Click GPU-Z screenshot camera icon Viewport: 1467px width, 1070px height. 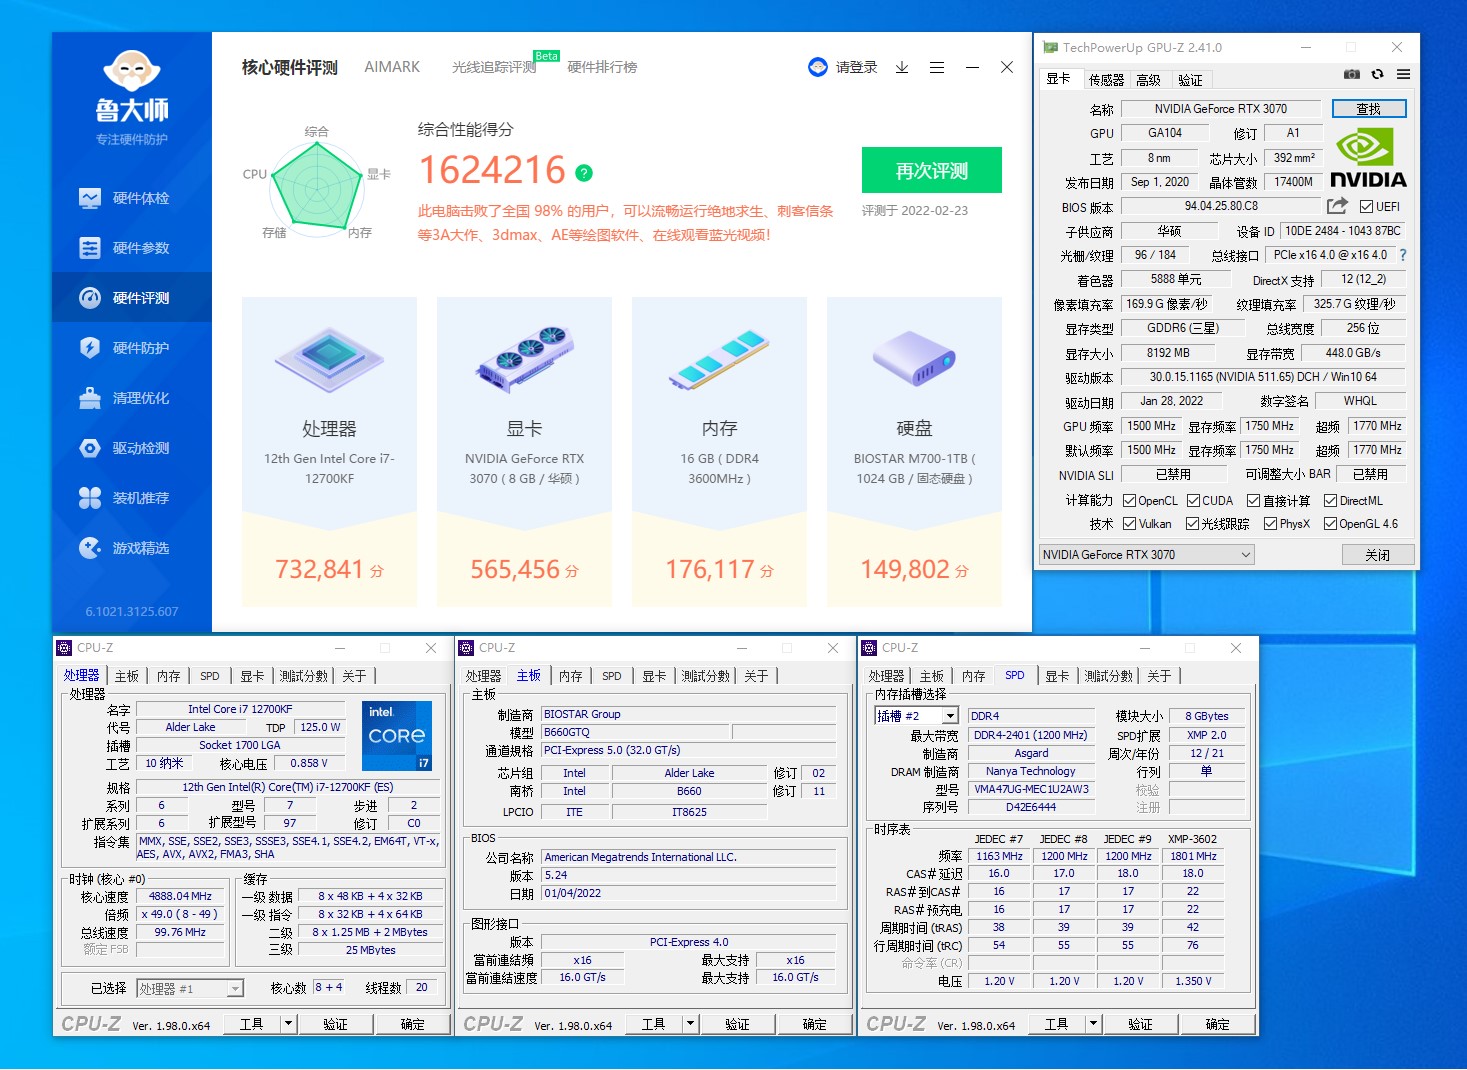1351,74
